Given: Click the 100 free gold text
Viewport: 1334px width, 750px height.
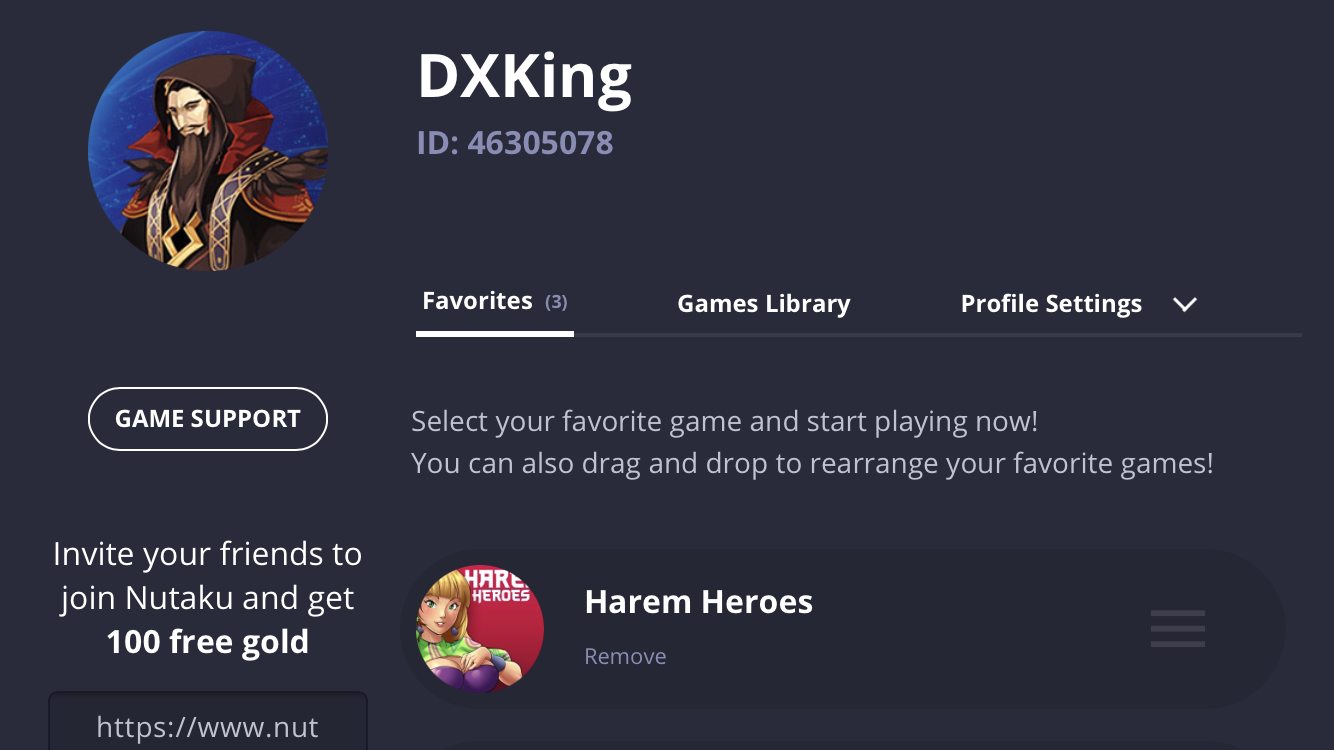Looking at the screenshot, I should pyautogui.click(x=208, y=642).
